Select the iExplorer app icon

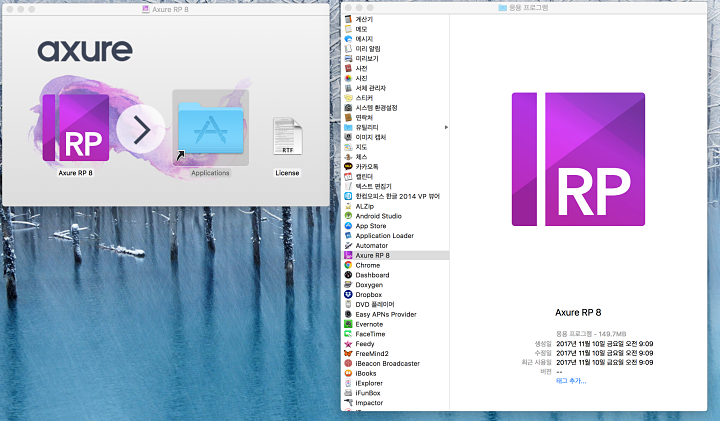pos(348,383)
